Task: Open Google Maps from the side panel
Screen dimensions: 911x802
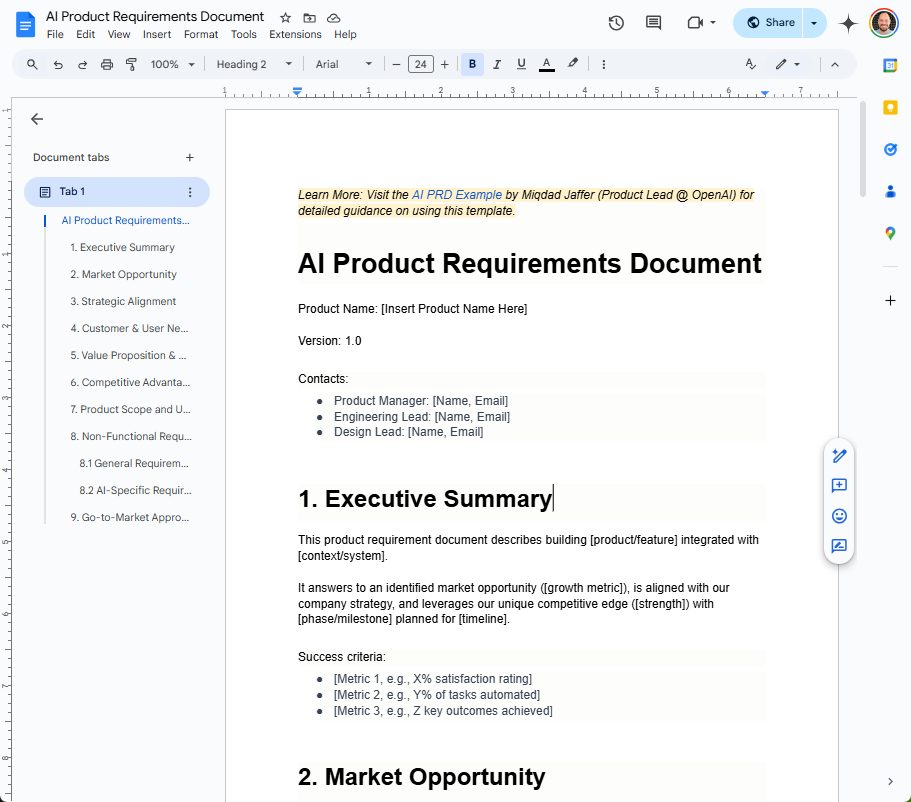Action: click(x=888, y=233)
